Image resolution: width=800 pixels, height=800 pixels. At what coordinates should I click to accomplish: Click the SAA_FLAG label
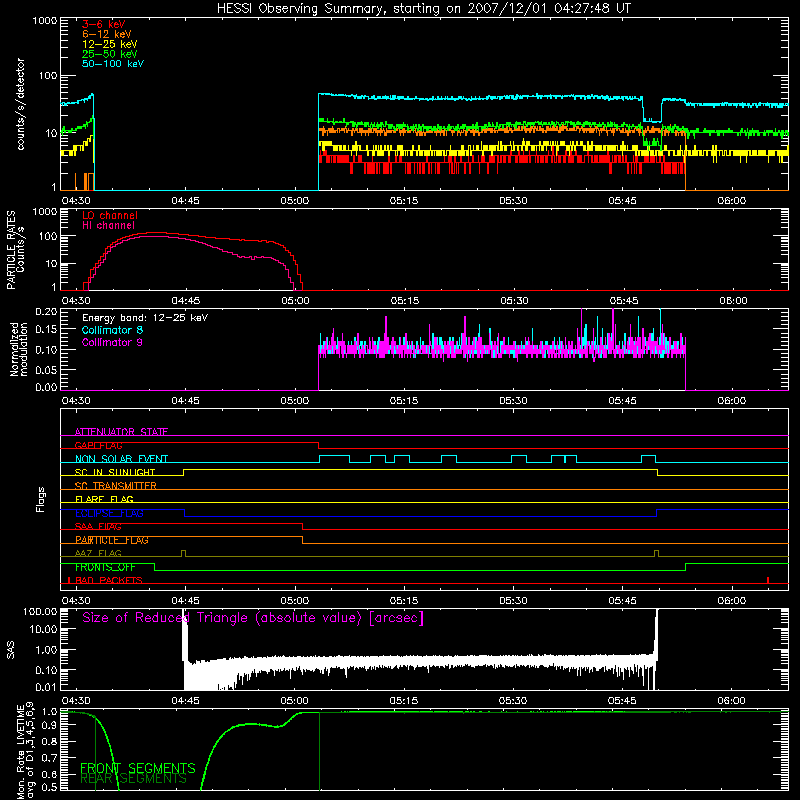click(98, 527)
